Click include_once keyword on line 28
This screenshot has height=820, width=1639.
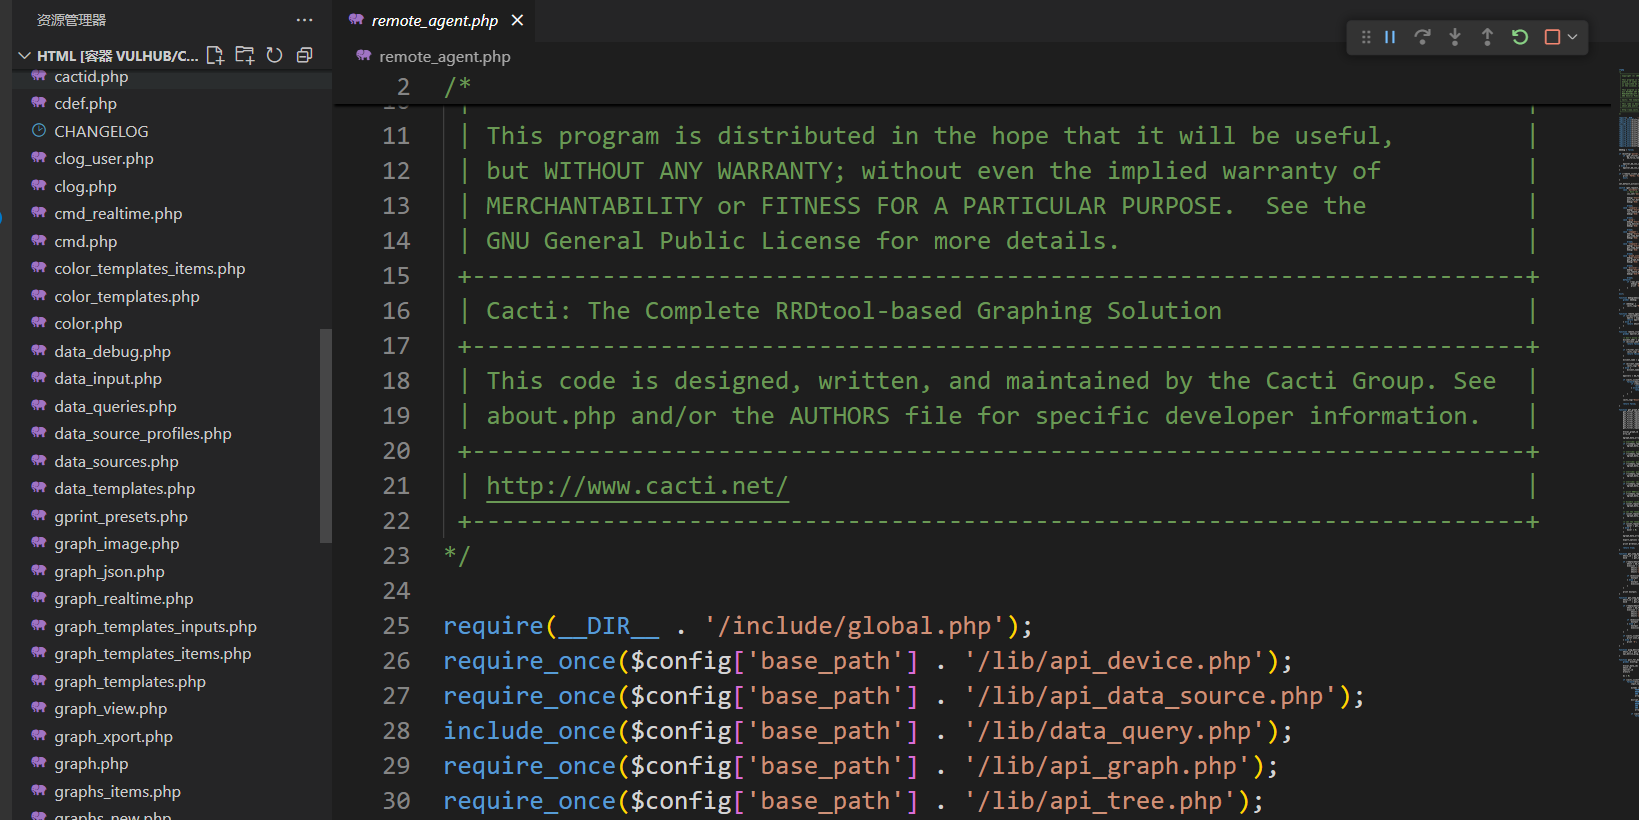[529, 731]
